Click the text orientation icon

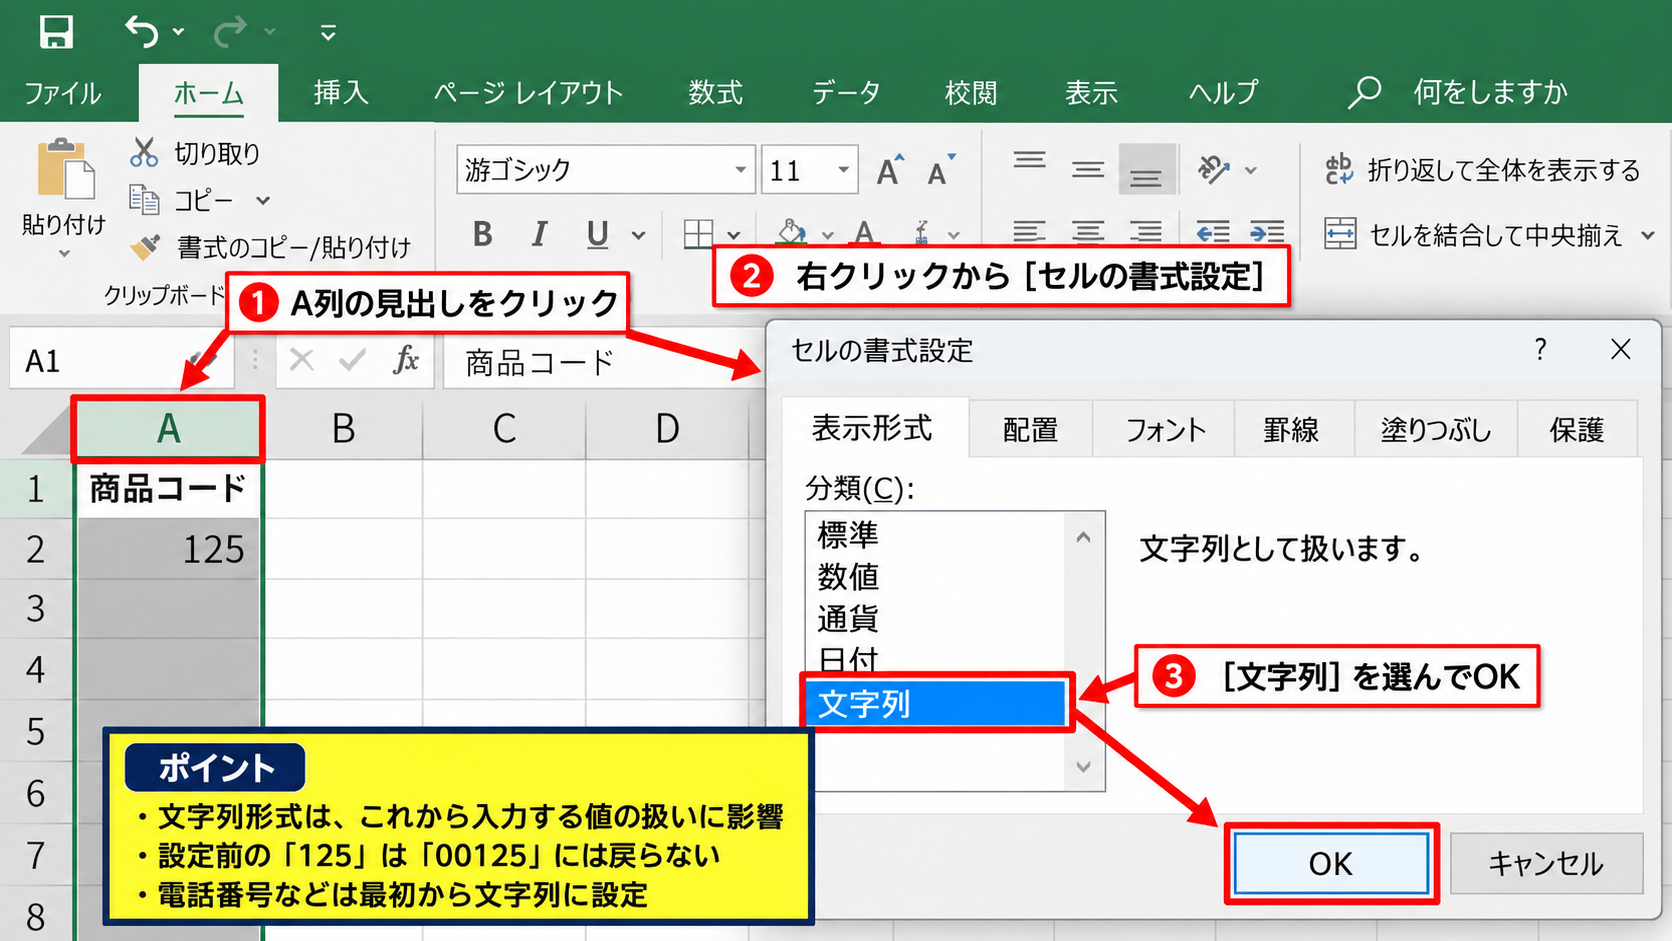coord(1213,170)
